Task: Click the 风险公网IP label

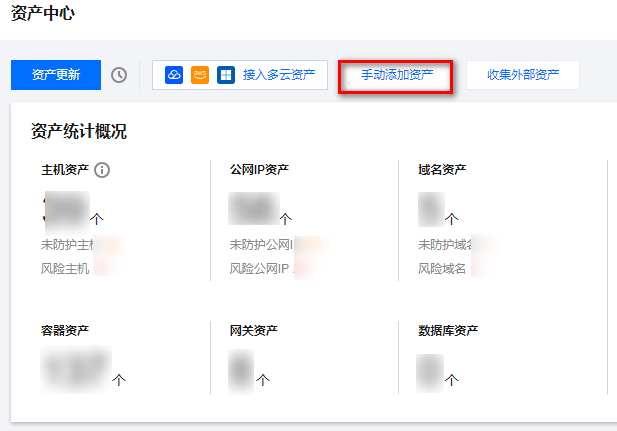Action: [x=259, y=269]
